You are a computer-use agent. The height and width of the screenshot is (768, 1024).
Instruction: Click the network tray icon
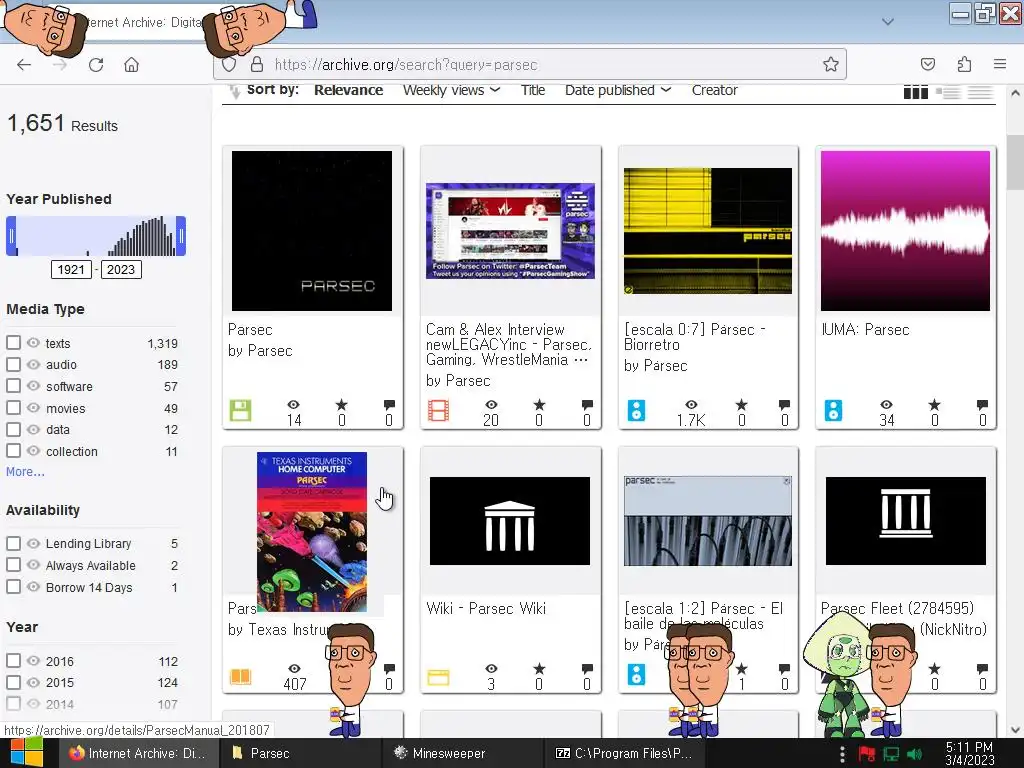(891, 754)
